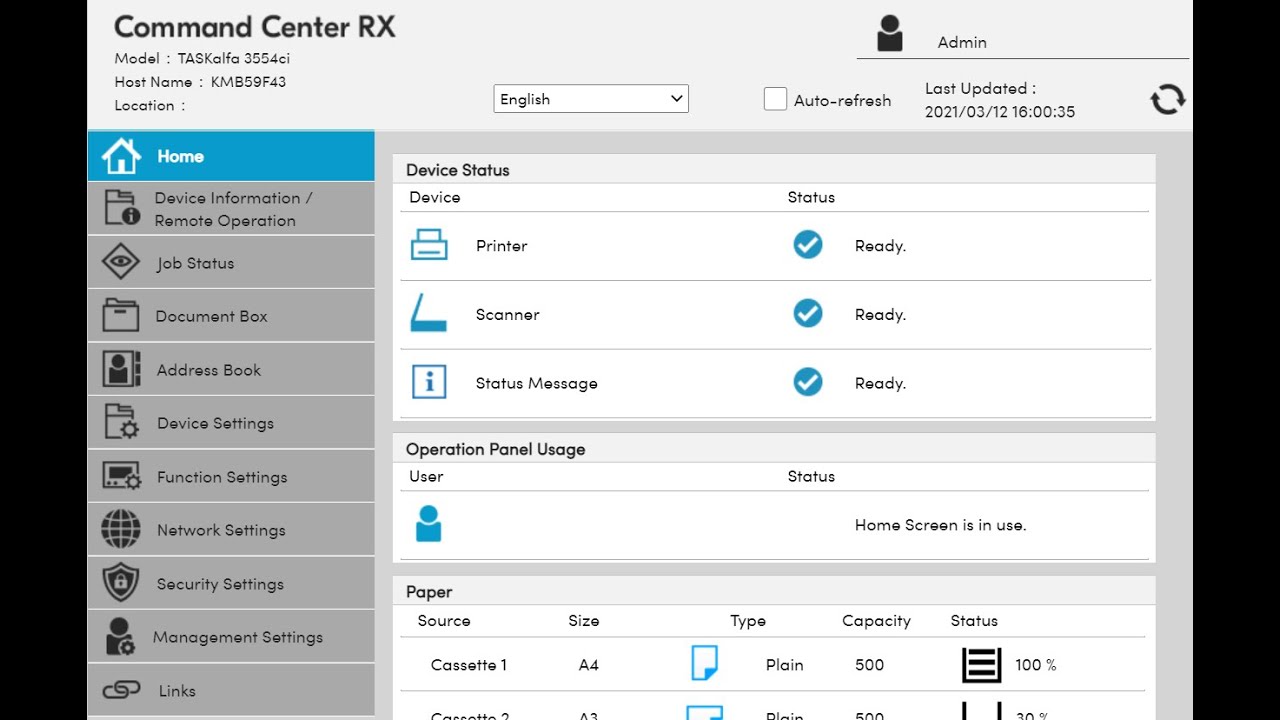Select the Document Box menu entry
Viewport: 1280px width, 720px height.
pos(231,316)
